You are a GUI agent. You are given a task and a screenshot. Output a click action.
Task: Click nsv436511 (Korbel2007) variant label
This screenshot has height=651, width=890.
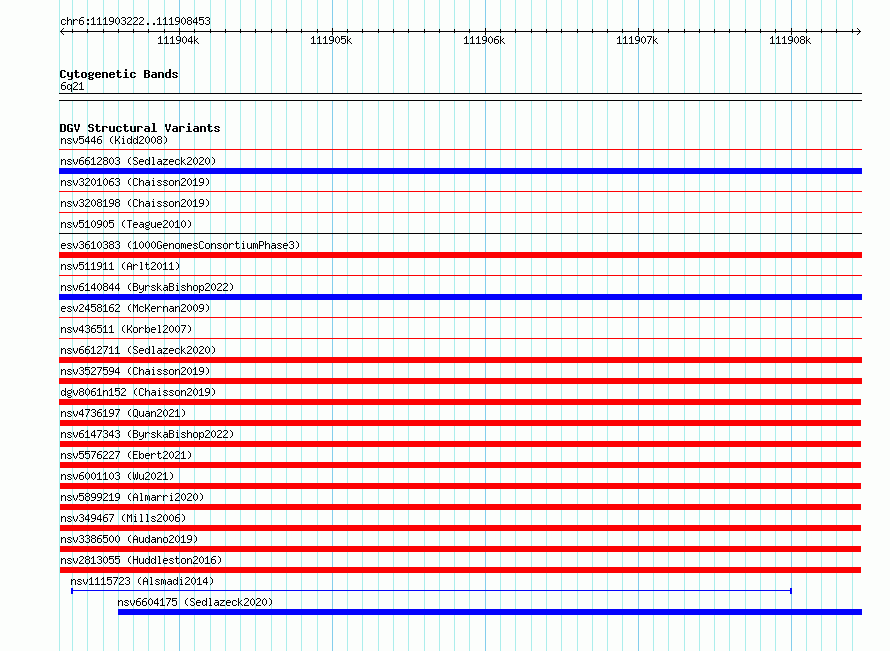pos(126,329)
